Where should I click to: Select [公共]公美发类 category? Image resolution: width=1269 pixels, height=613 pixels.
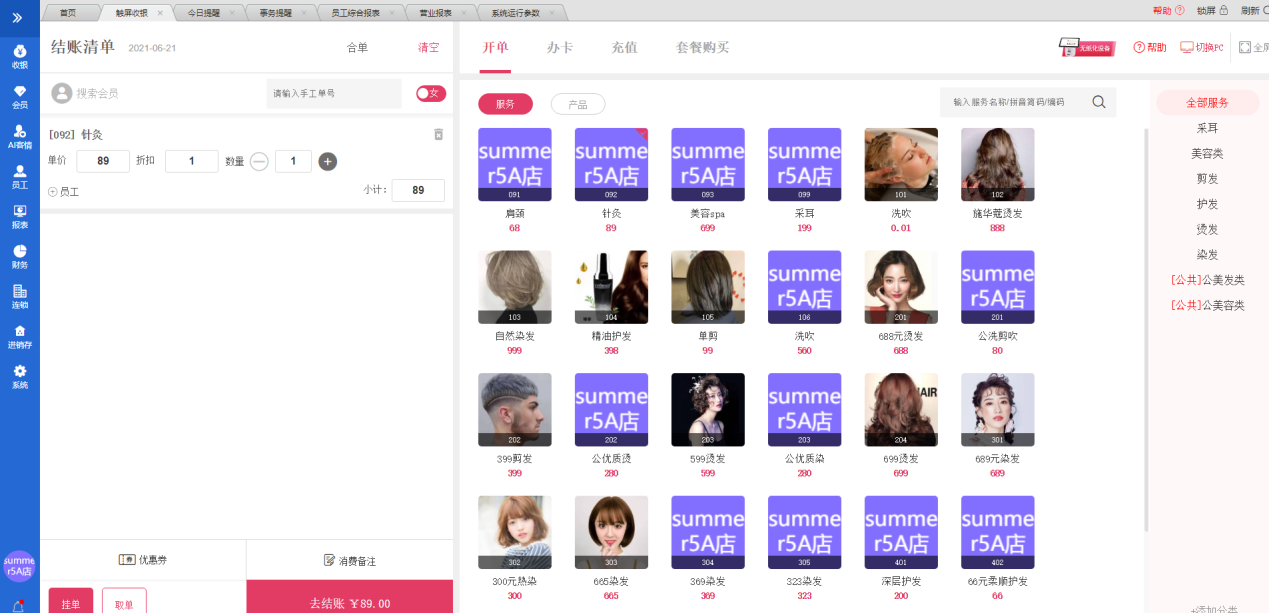click(x=1208, y=280)
